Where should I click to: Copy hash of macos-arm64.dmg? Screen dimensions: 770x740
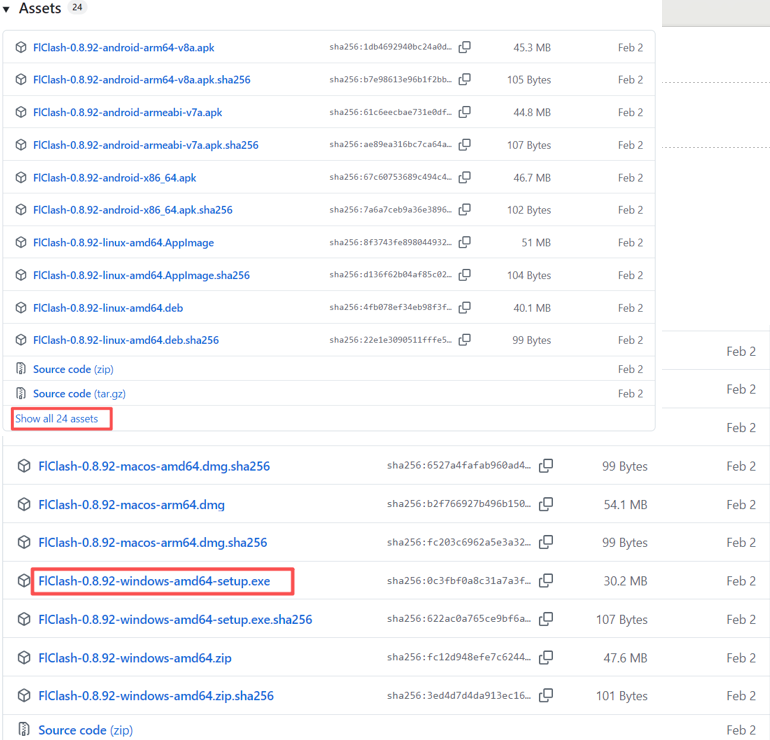point(546,505)
